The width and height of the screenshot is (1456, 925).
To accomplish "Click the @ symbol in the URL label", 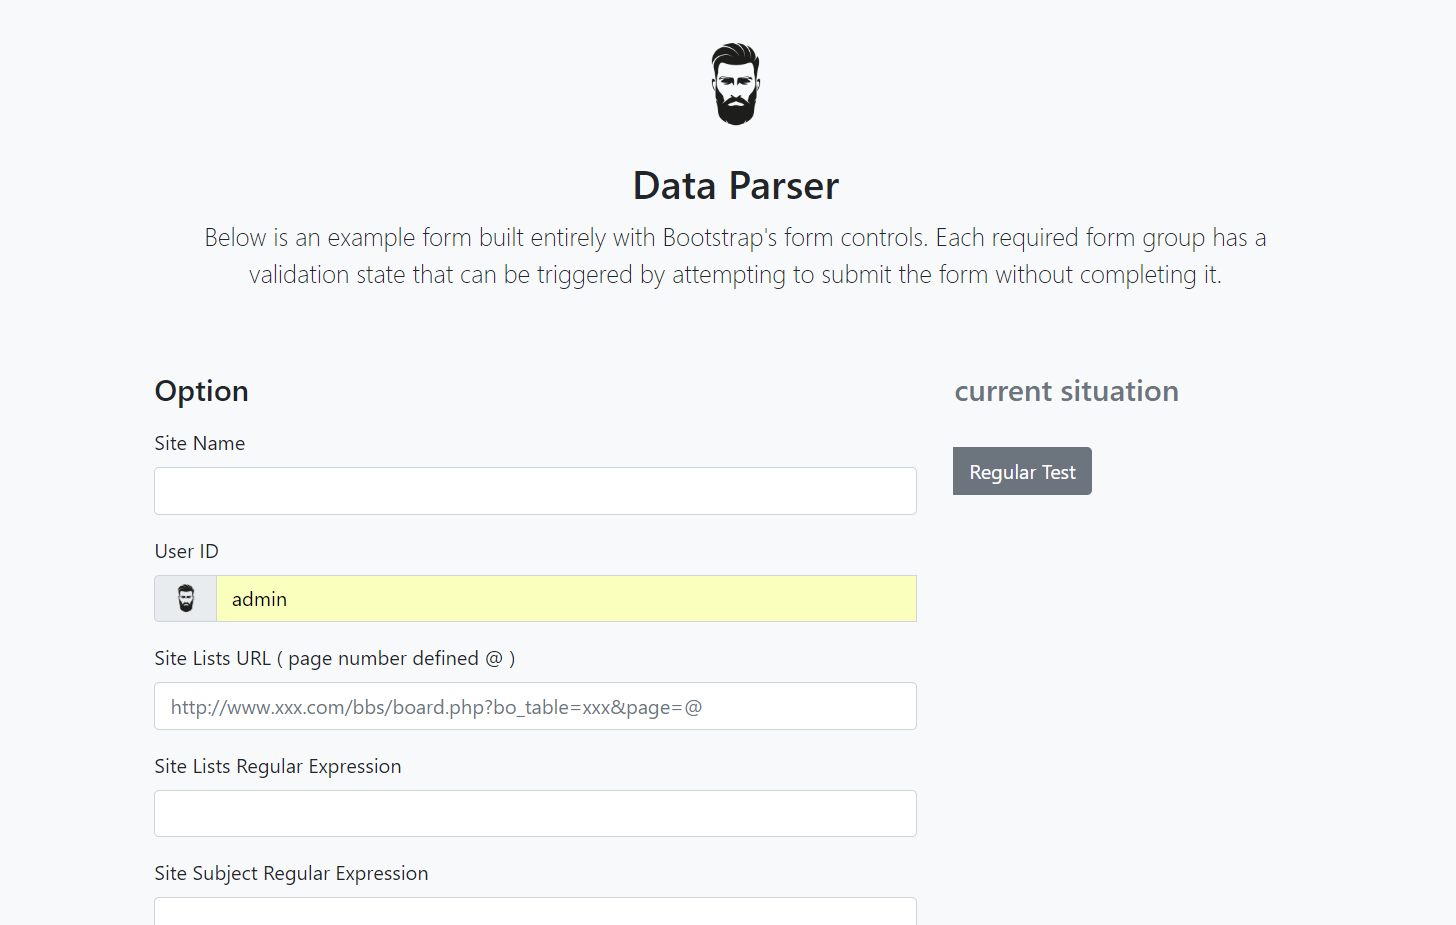I will click(x=494, y=658).
